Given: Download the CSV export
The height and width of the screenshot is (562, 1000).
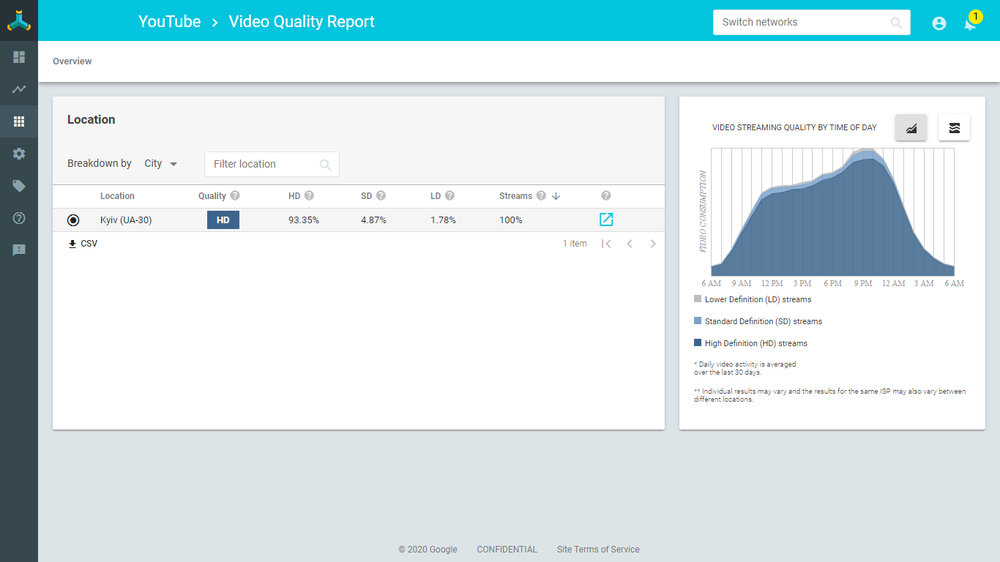Looking at the screenshot, I should (83, 244).
